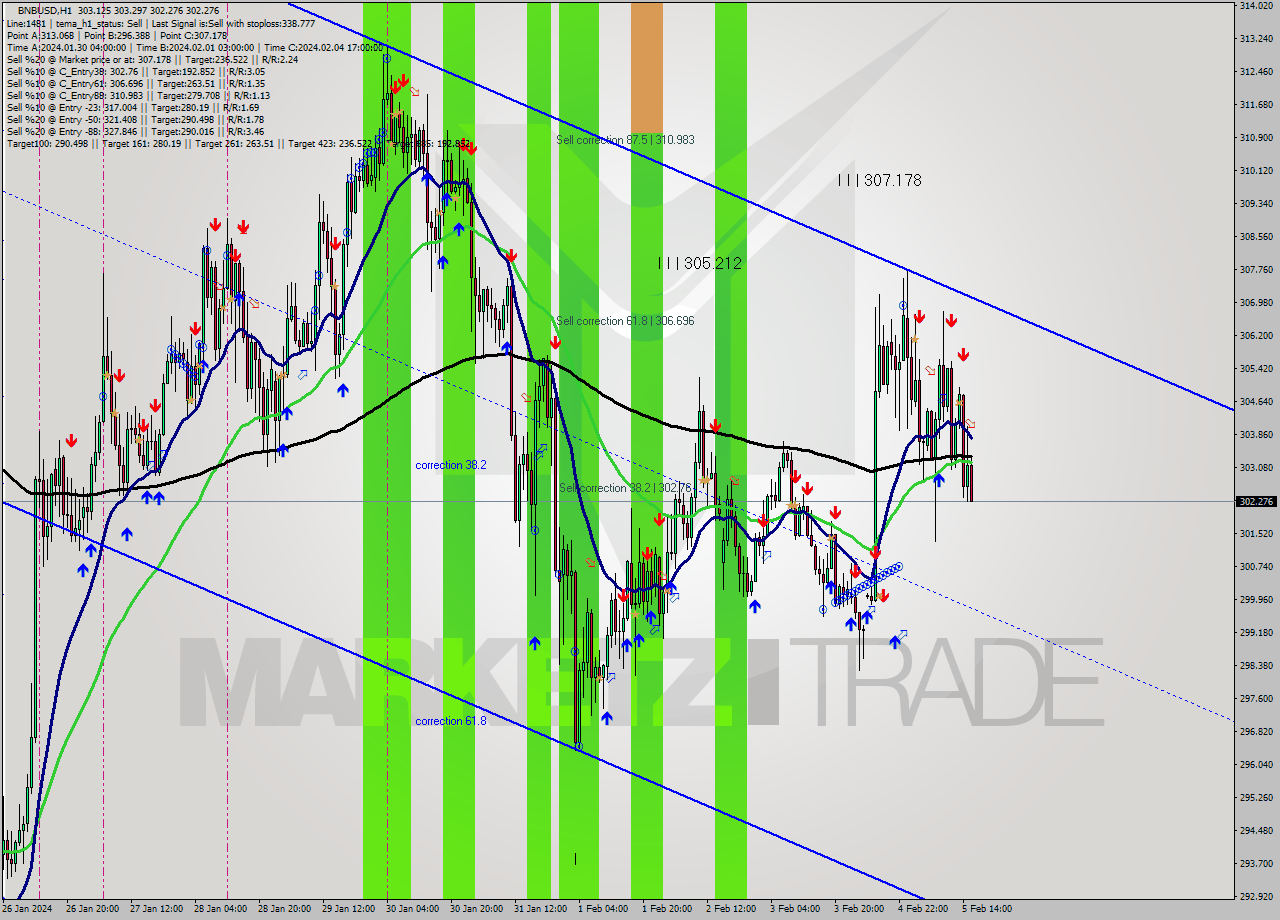Image resolution: width=1280 pixels, height=920 pixels.
Task: Select the 'Sell %20 @ Entry -50: 321.408' line
Action: 135,119
